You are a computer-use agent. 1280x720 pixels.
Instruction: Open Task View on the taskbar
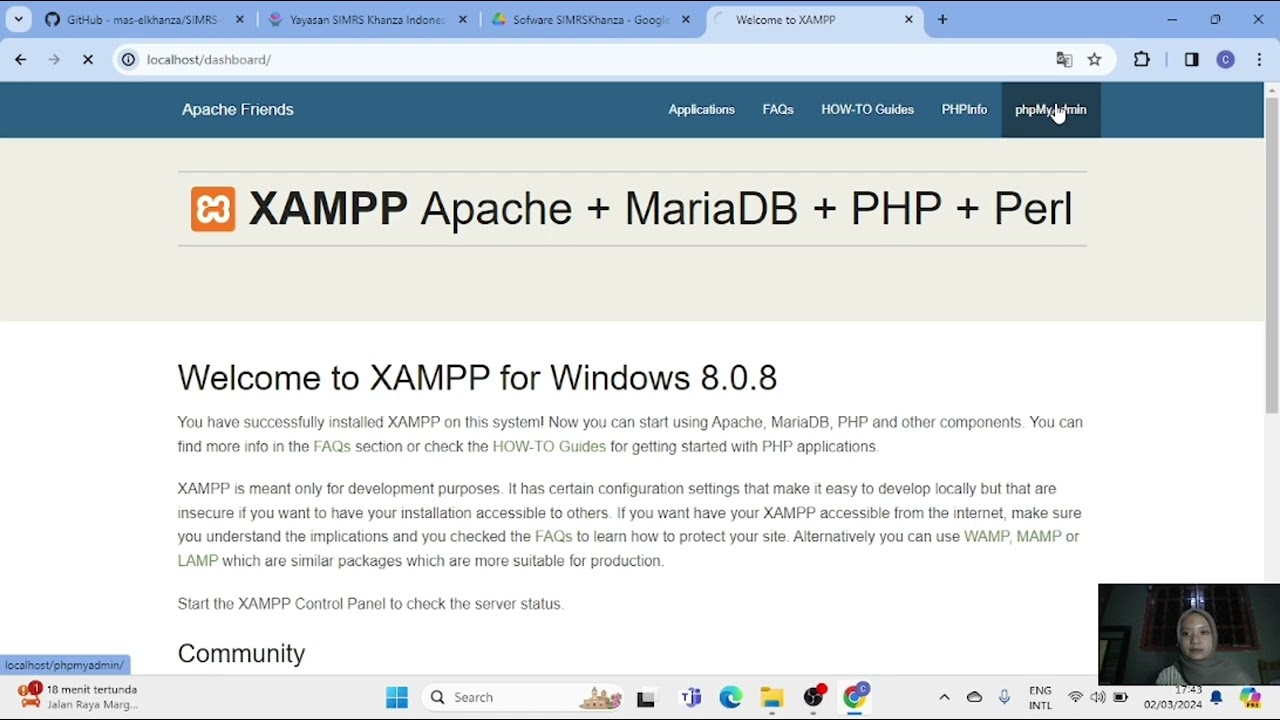pos(646,698)
